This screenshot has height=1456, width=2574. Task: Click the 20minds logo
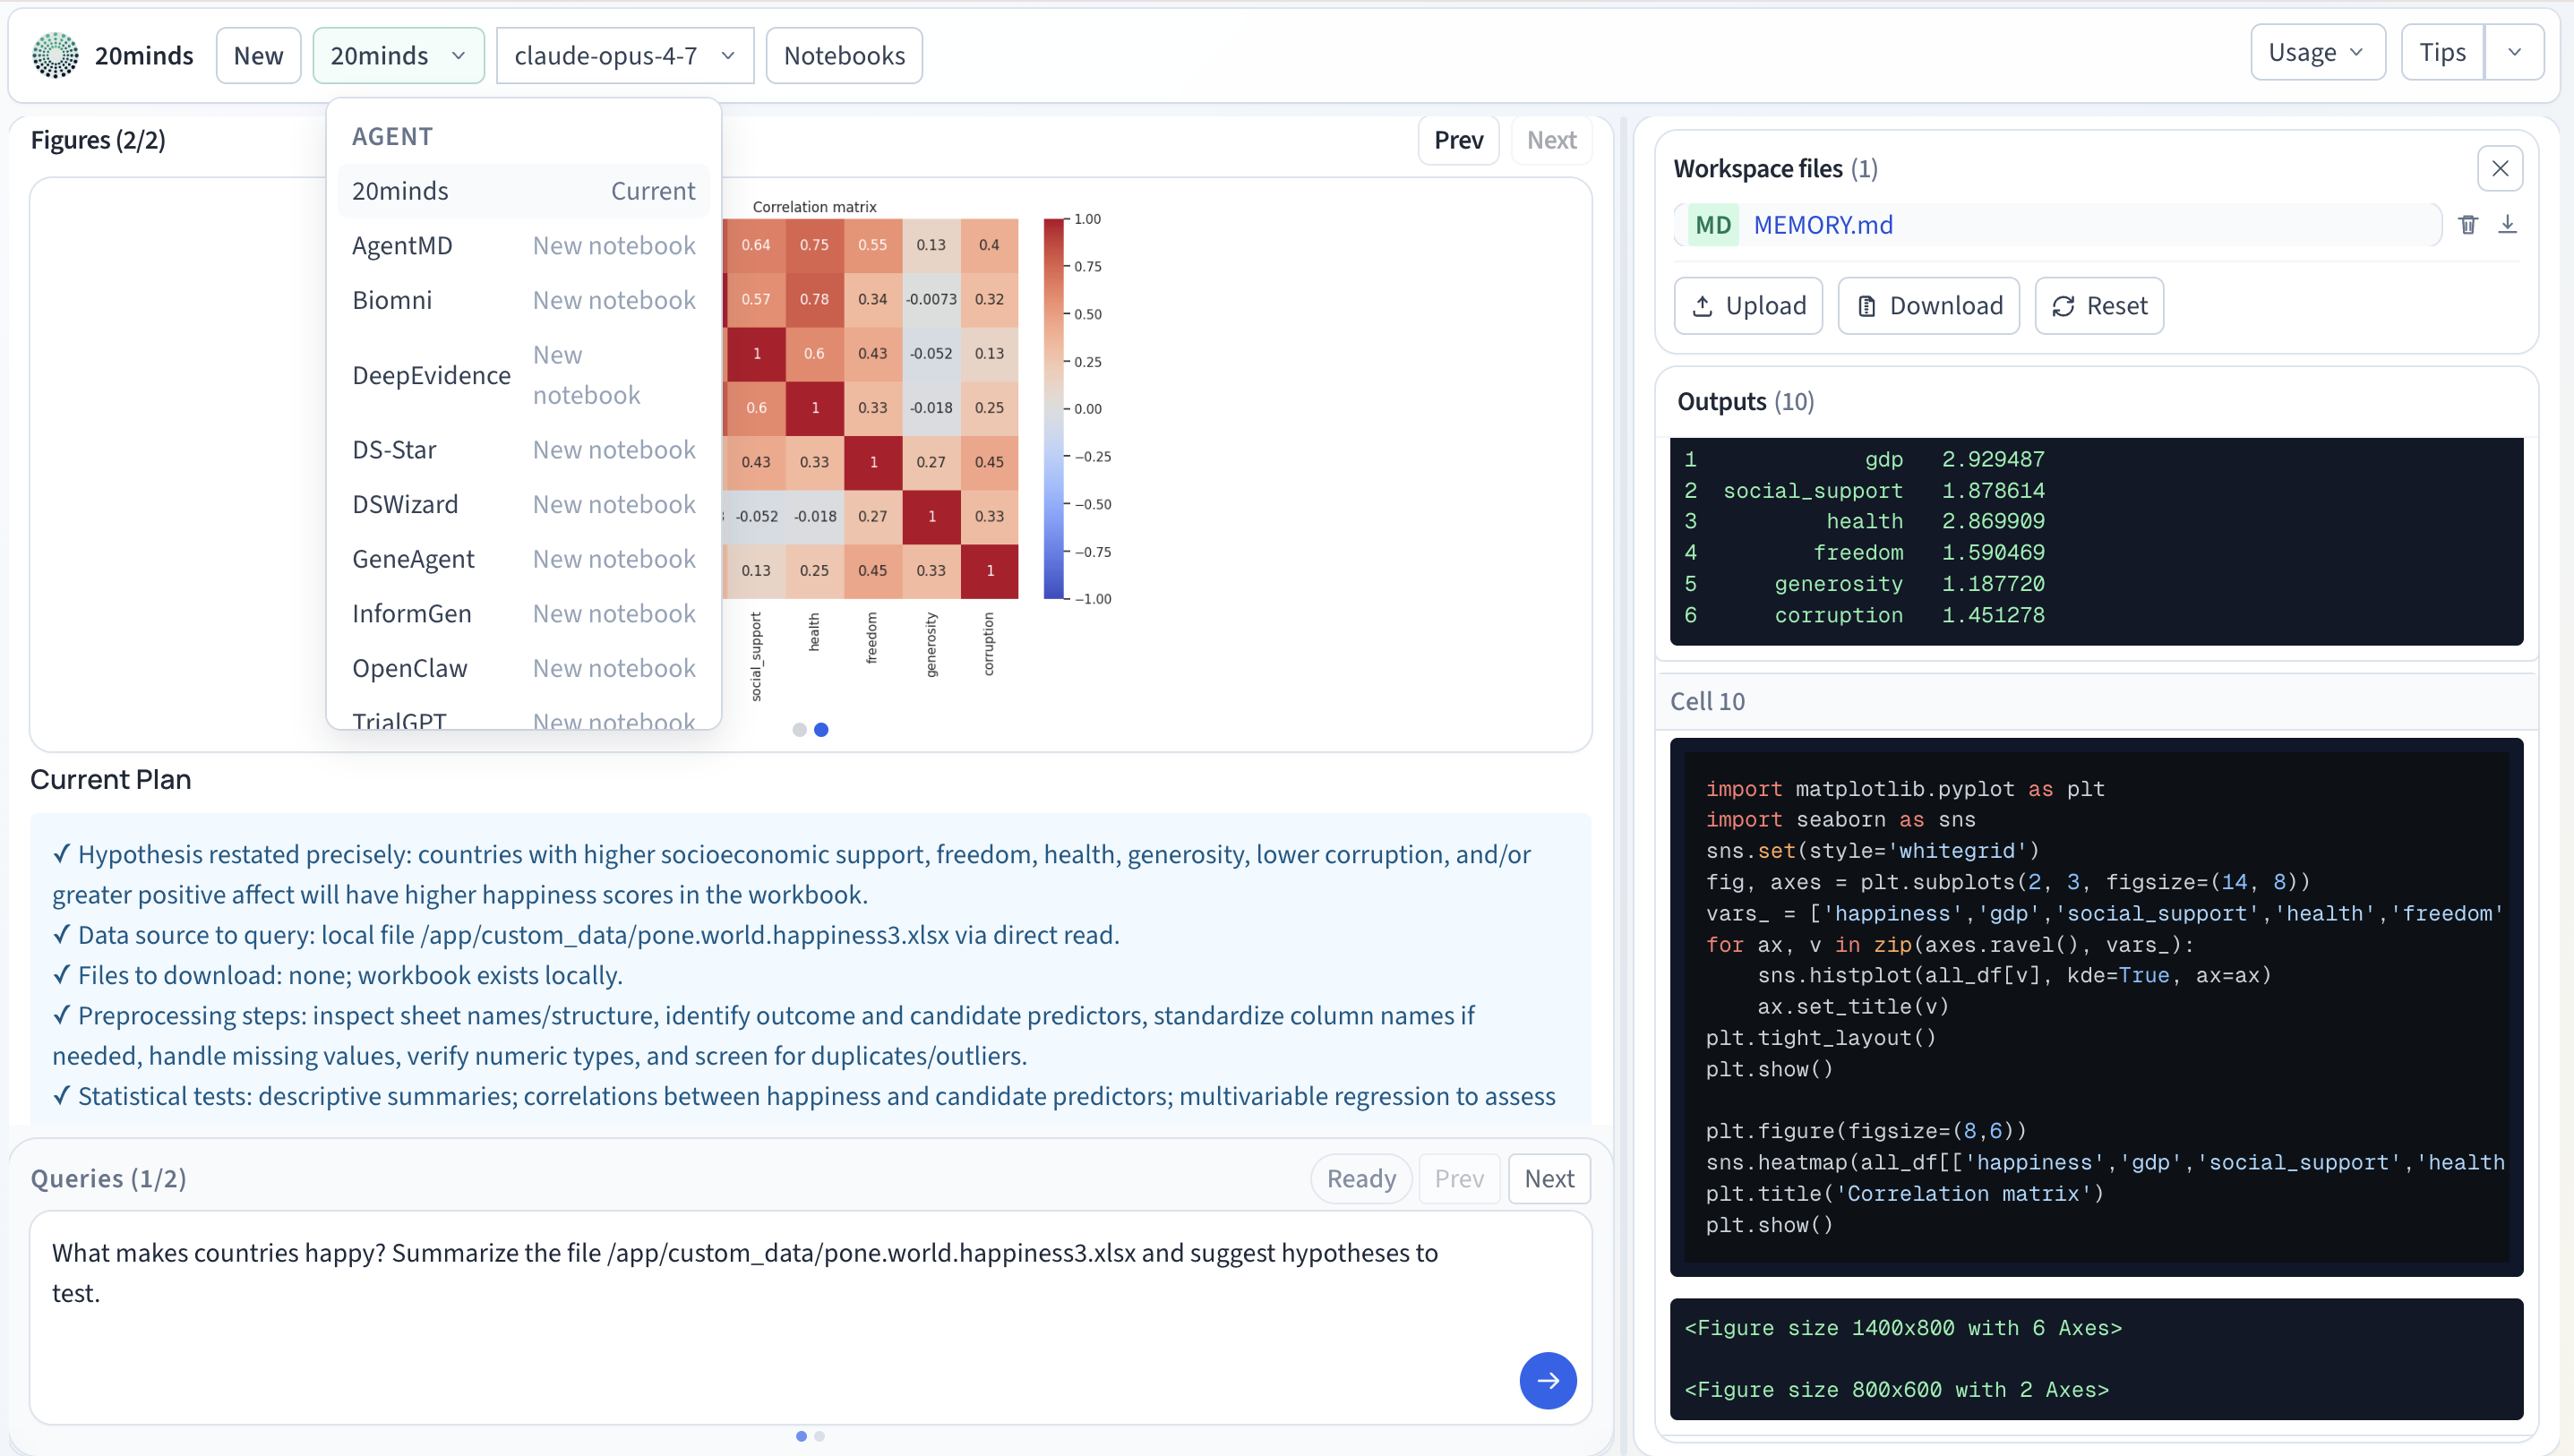coord(55,55)
